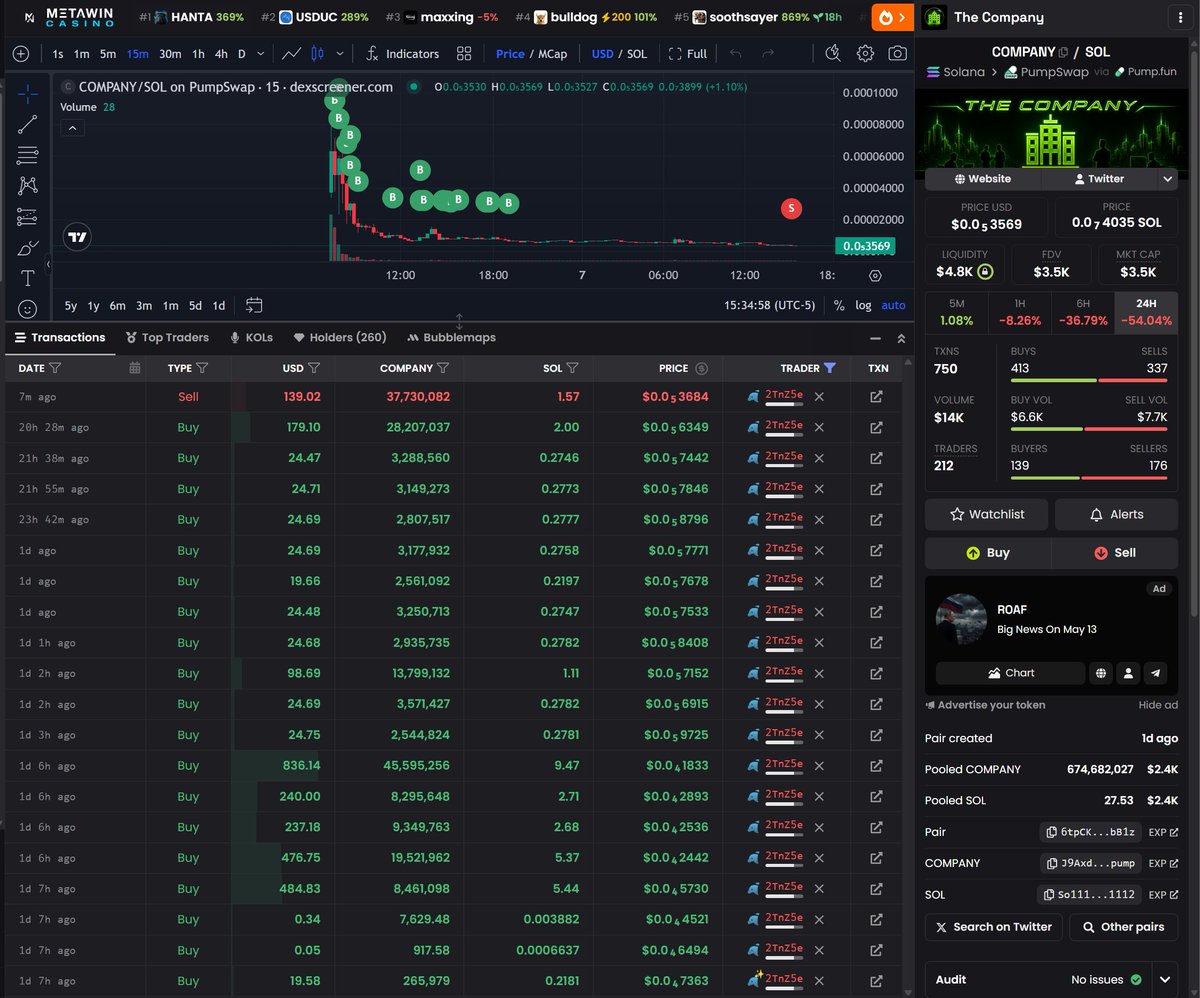Image resolution: width=1200 pixels, height=998 pixels.
Task: Click Search on Twitter
Action: [993, 927]
